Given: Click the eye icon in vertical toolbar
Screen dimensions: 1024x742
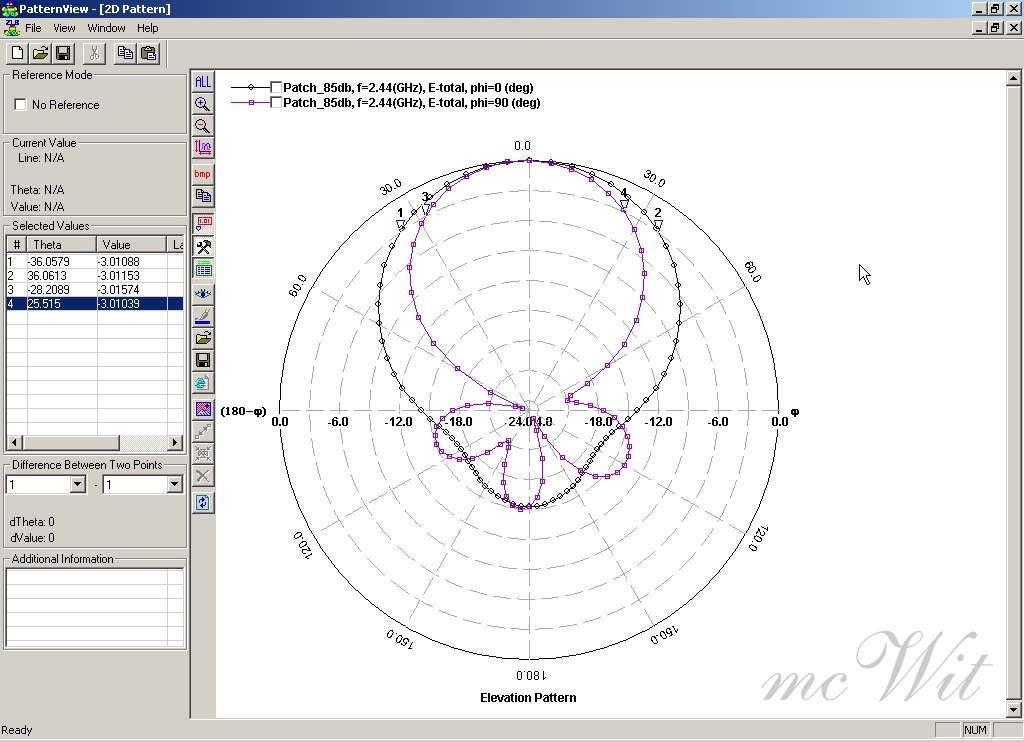Looking at the screenshot, I should (x=203, y=293).
